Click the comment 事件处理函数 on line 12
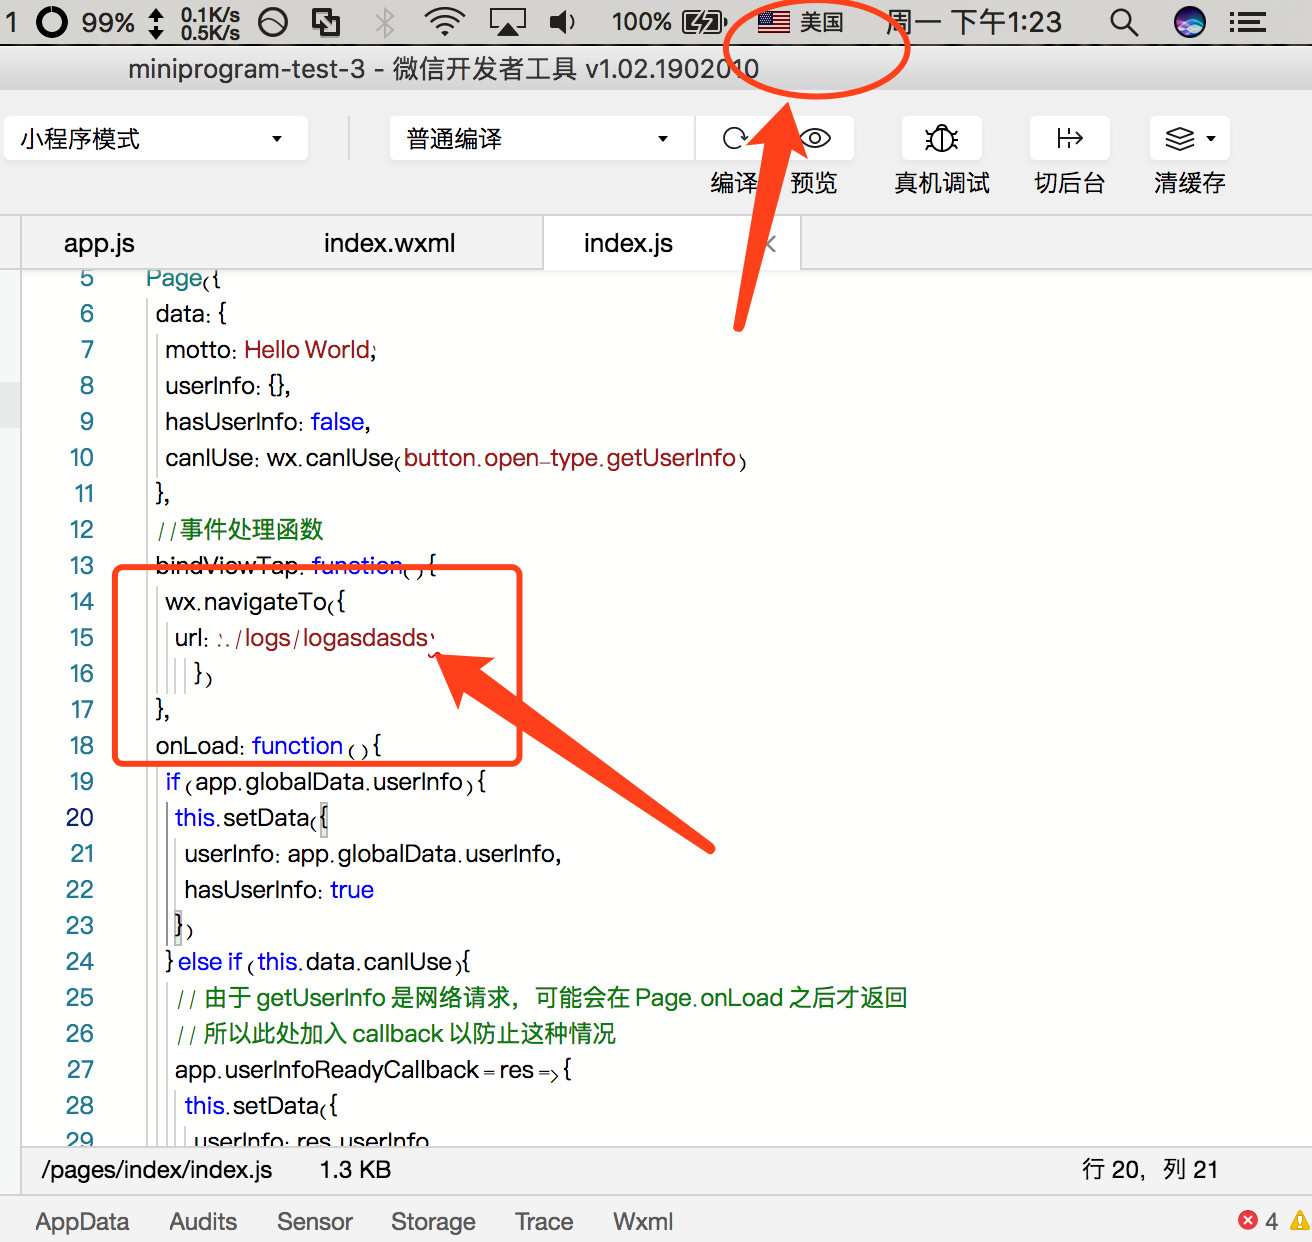 click(x=252, y=529)
